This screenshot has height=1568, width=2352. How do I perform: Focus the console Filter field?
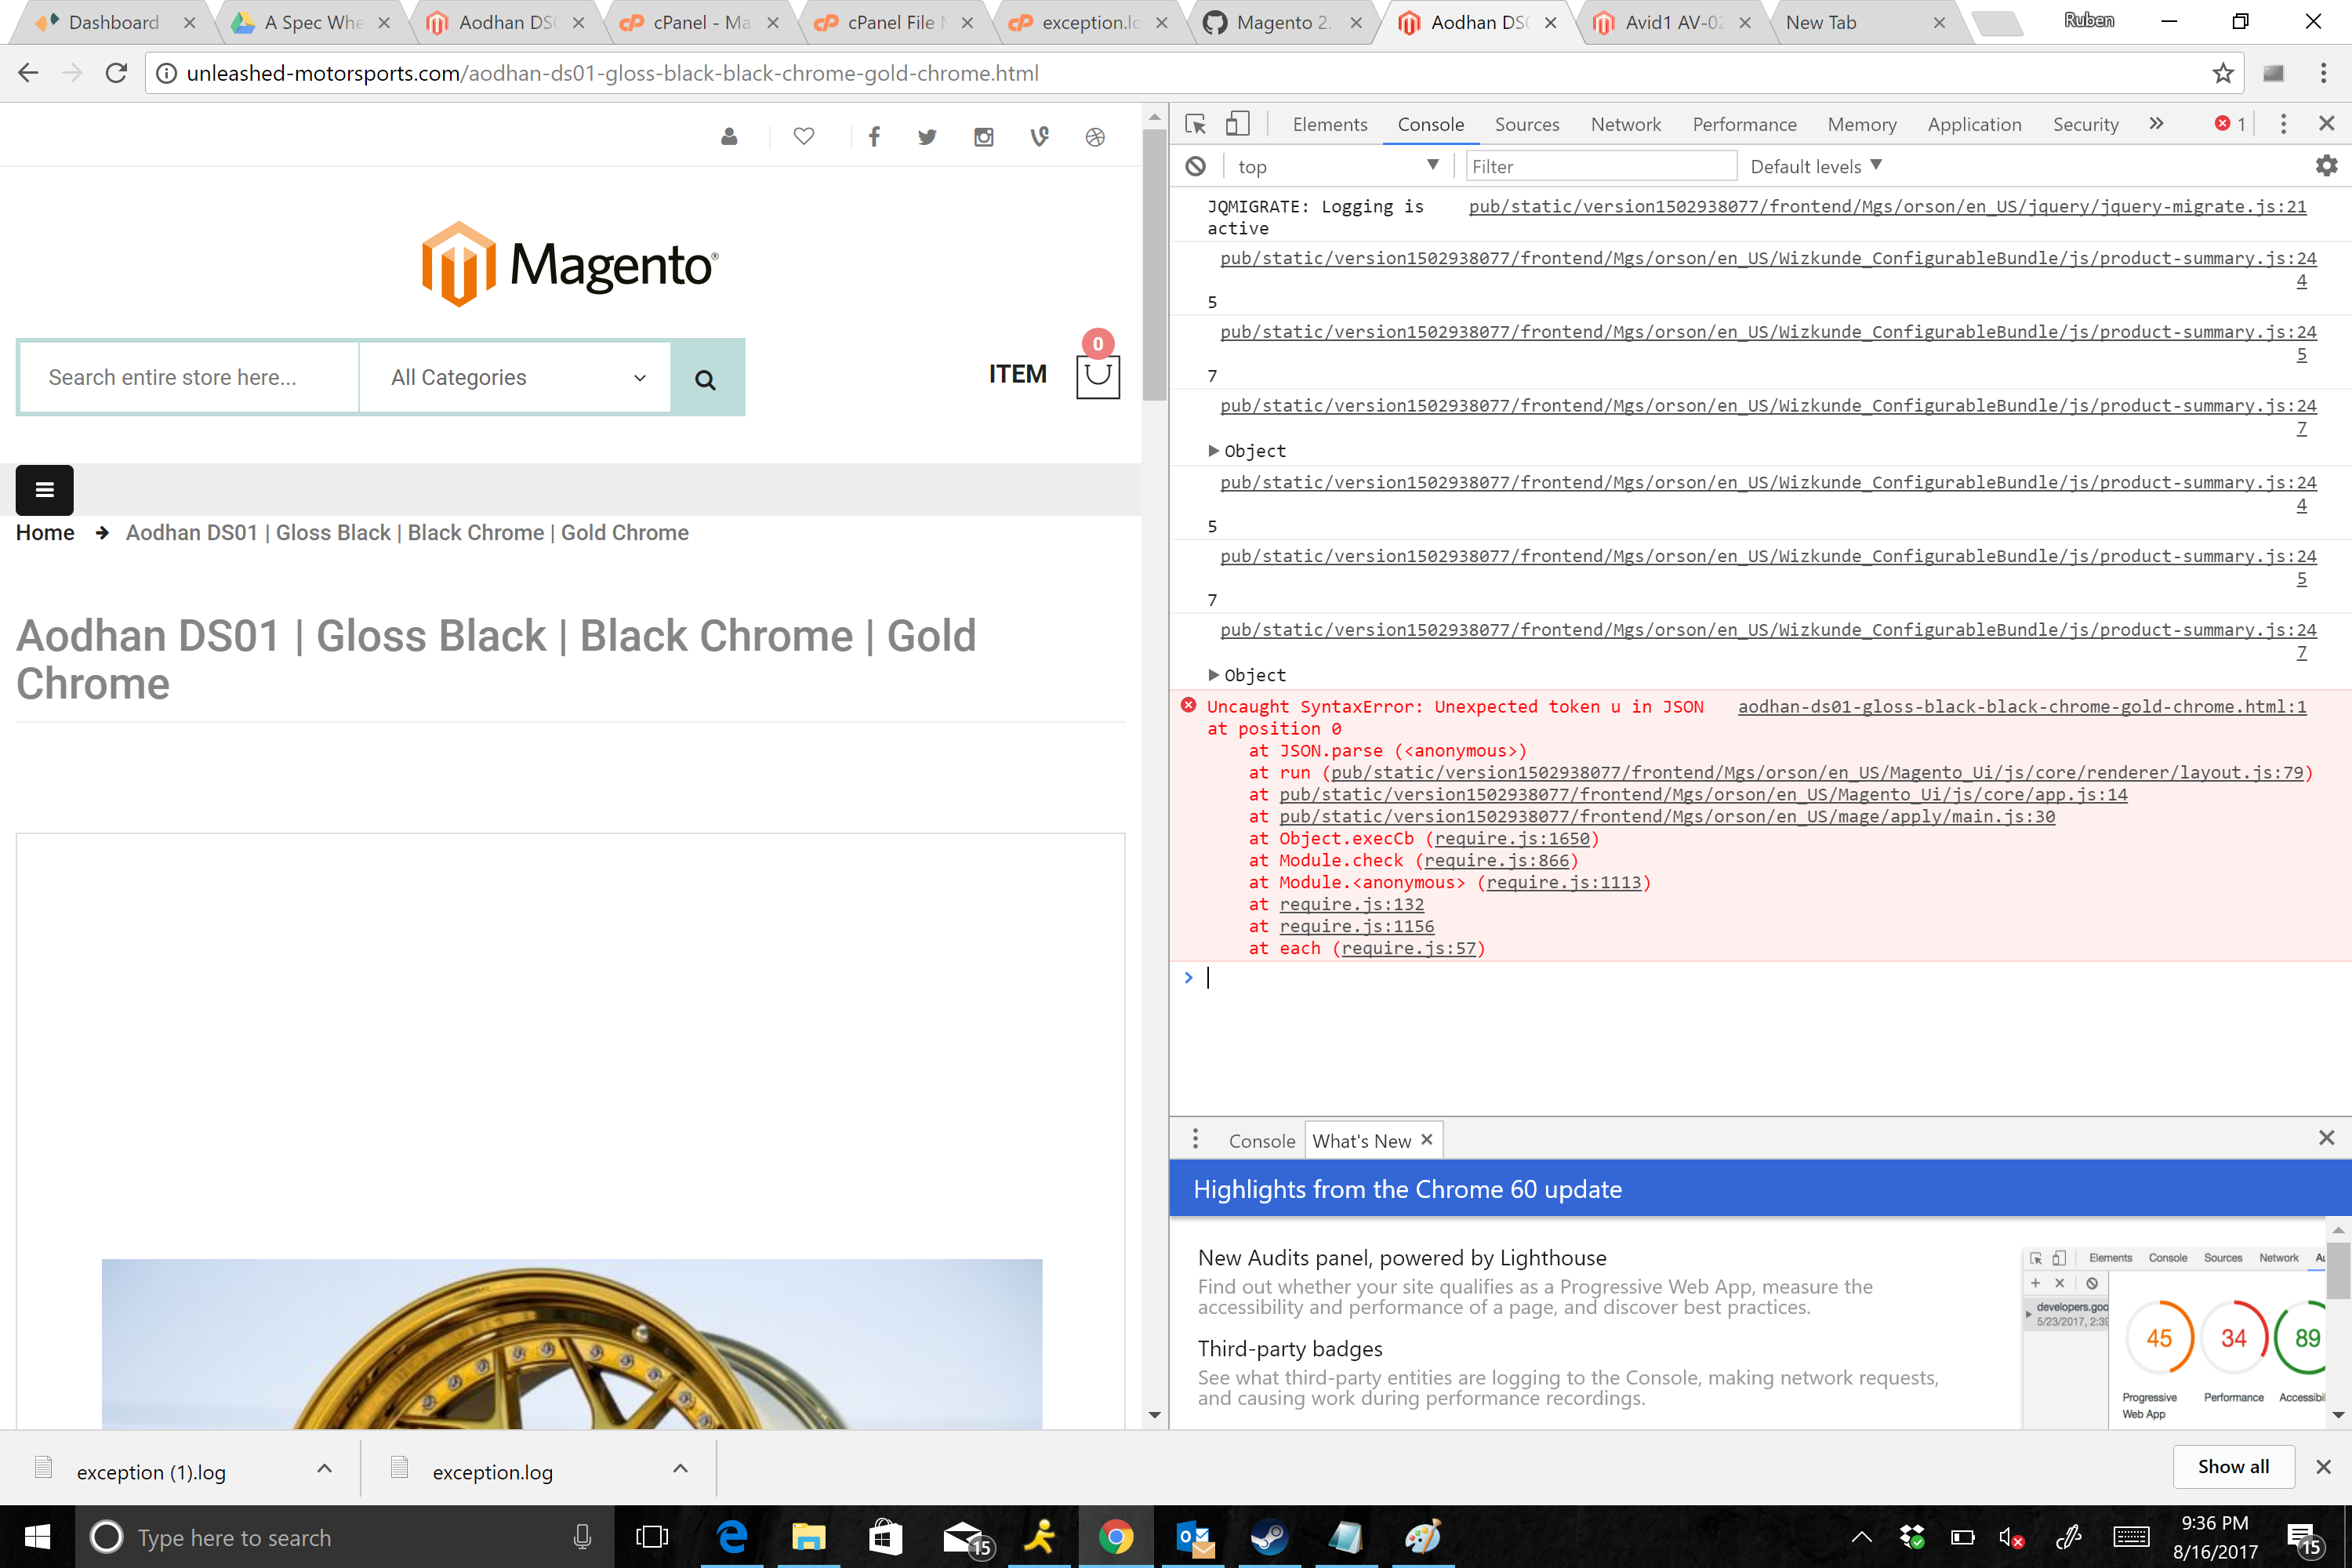click(1600, 166)
